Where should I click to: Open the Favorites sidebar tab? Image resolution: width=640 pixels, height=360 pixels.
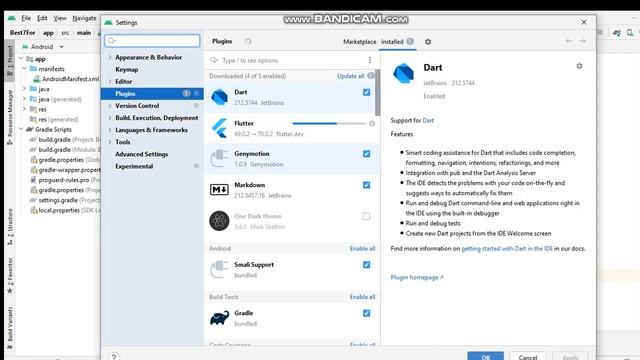click(10, 276)
